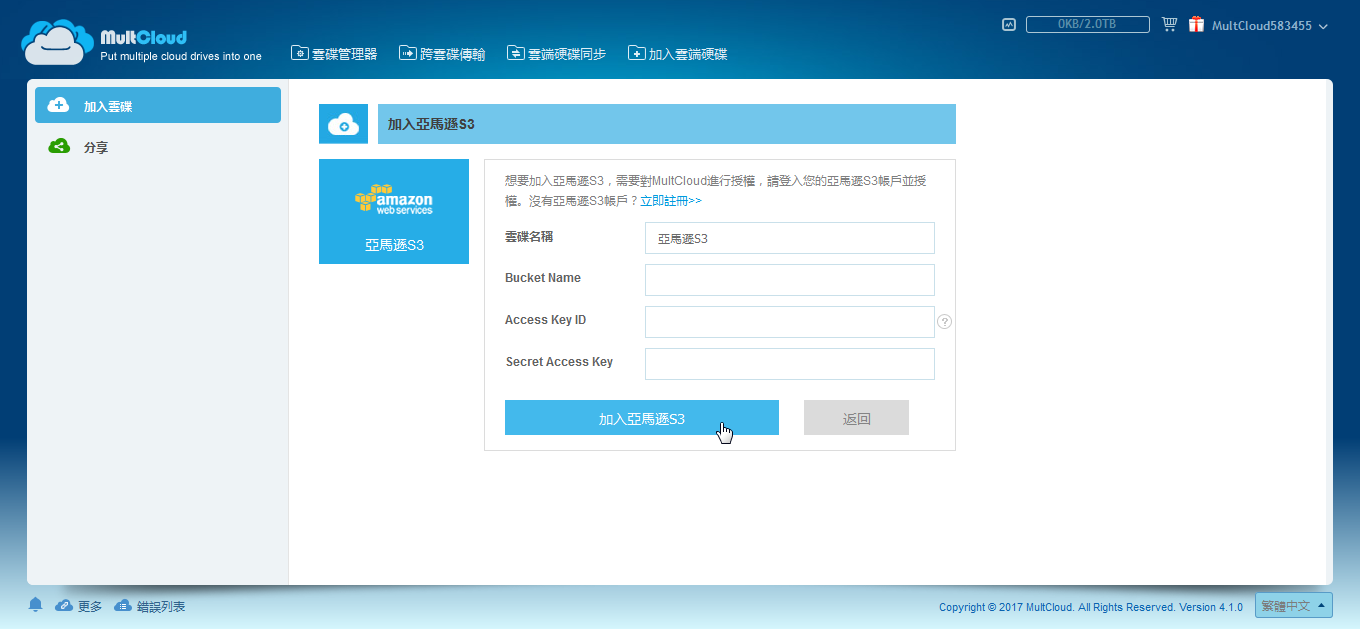Click the 0KB/2.0TB traffic usage bar
Screen dimensions: 1360x629
pos(1087,24)
